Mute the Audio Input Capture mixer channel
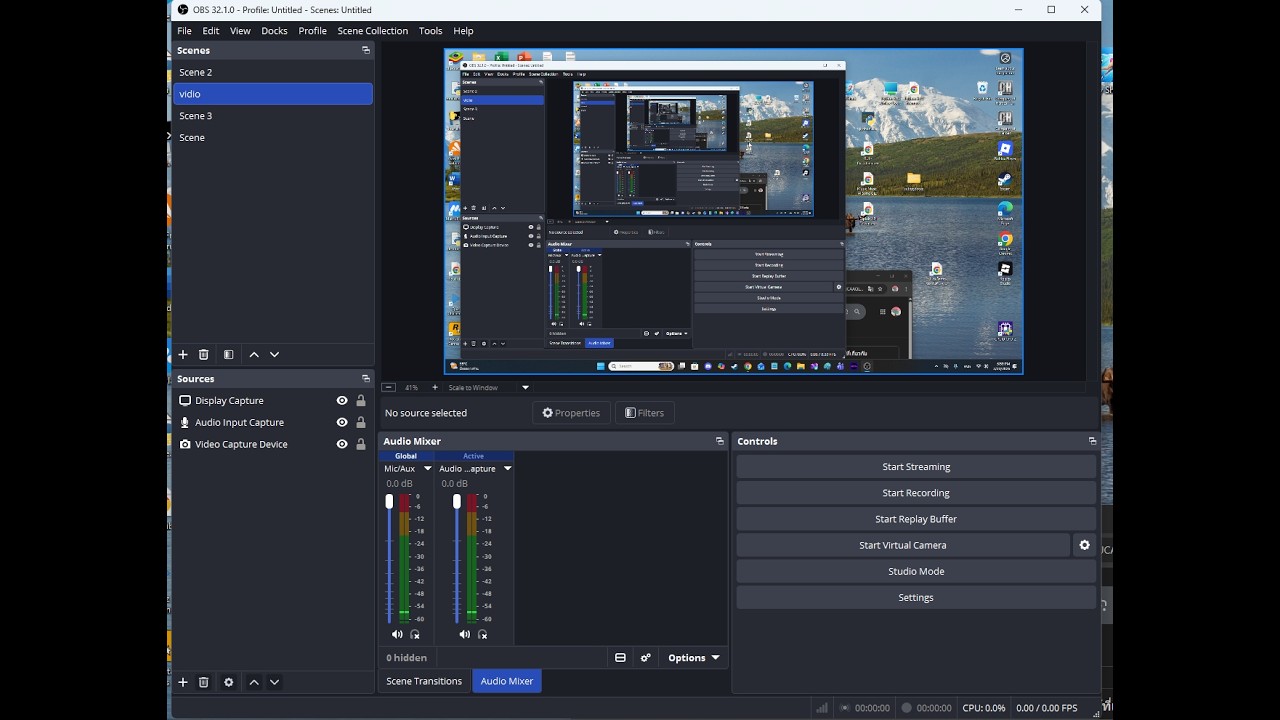Viewport: 1280px width, 720px height. pyautogui.click(x=464, y=634)
